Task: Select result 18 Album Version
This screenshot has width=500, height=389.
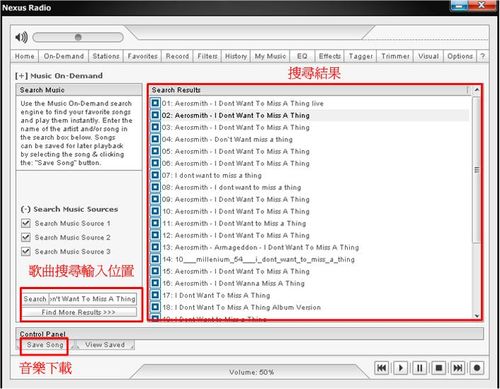Action: point(241,307)
